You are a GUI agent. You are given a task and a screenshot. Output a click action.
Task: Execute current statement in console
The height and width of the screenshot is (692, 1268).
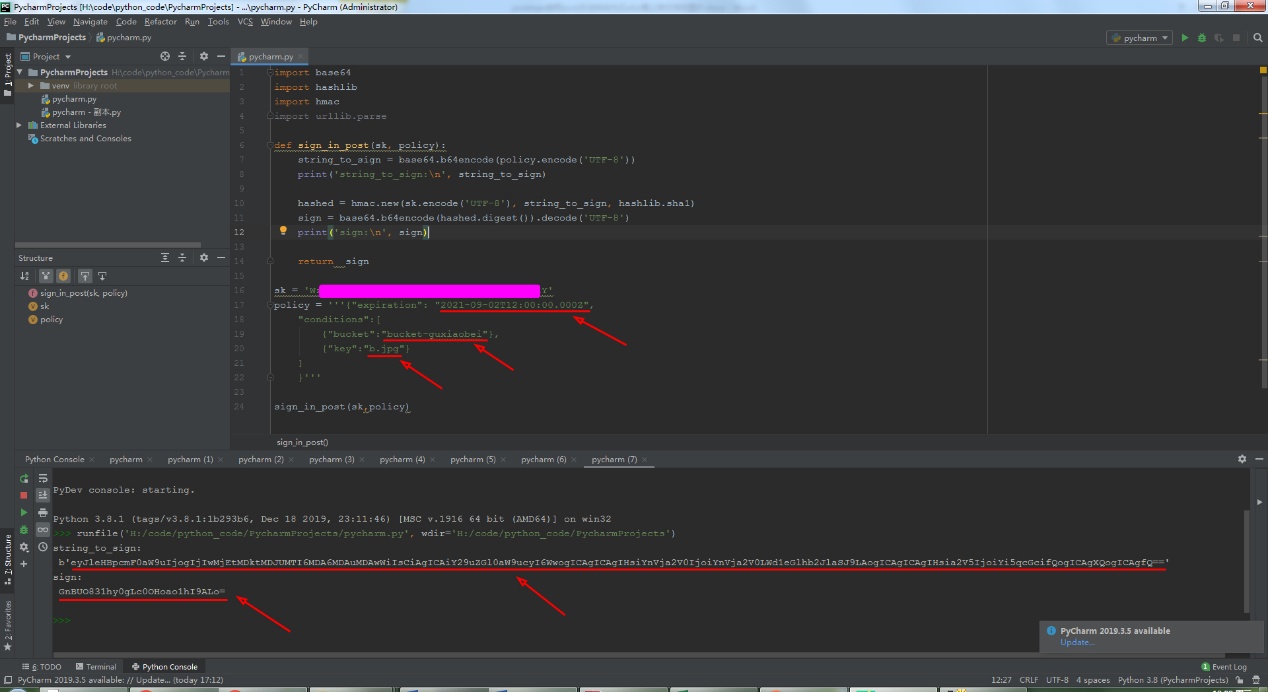coord(24,512)
